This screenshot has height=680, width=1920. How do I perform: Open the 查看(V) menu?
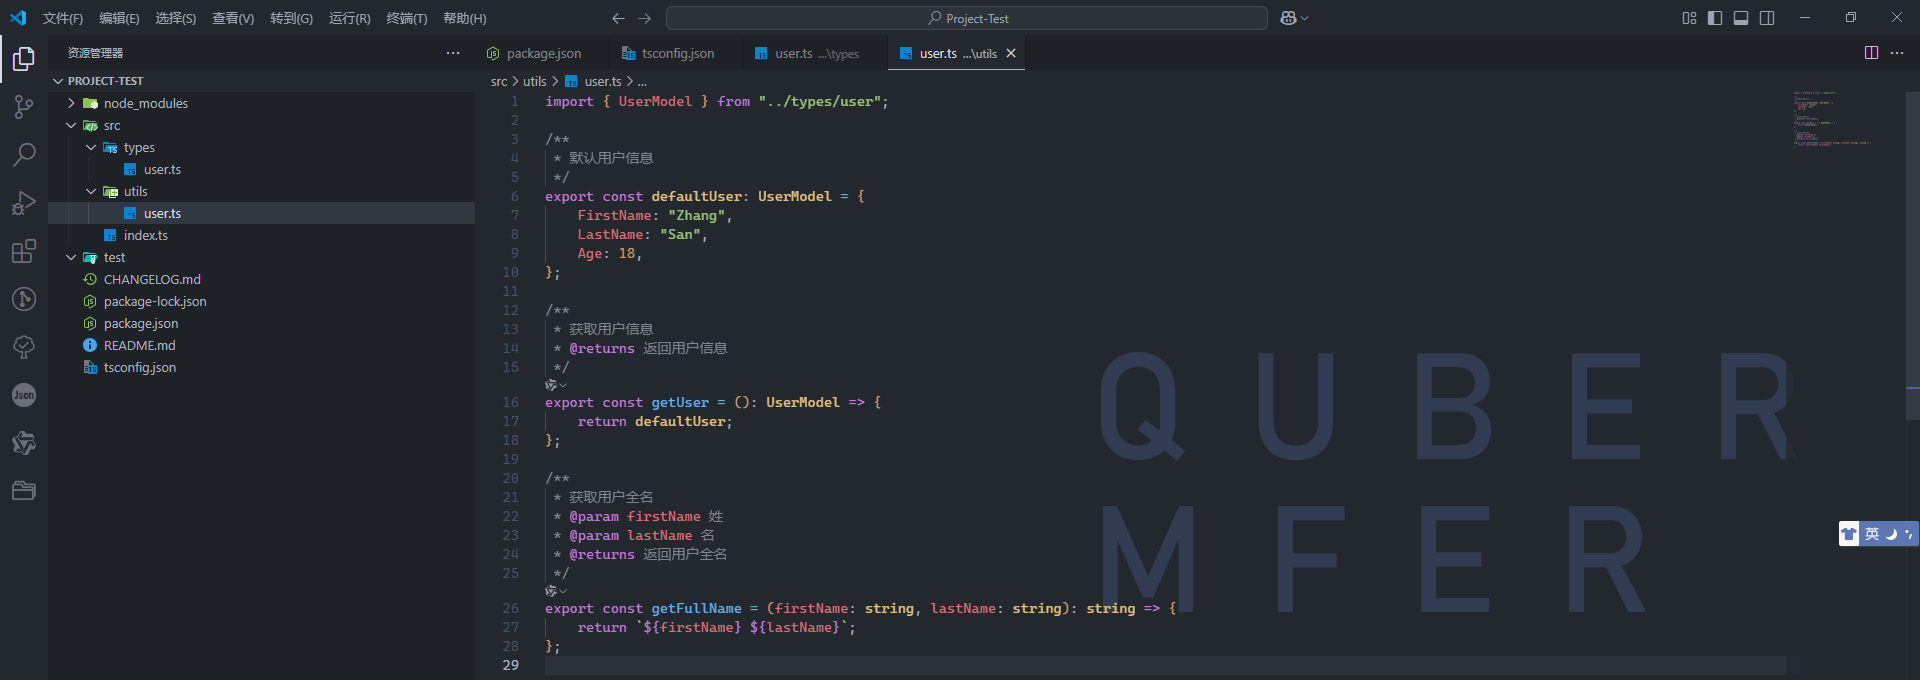point(233,18)
